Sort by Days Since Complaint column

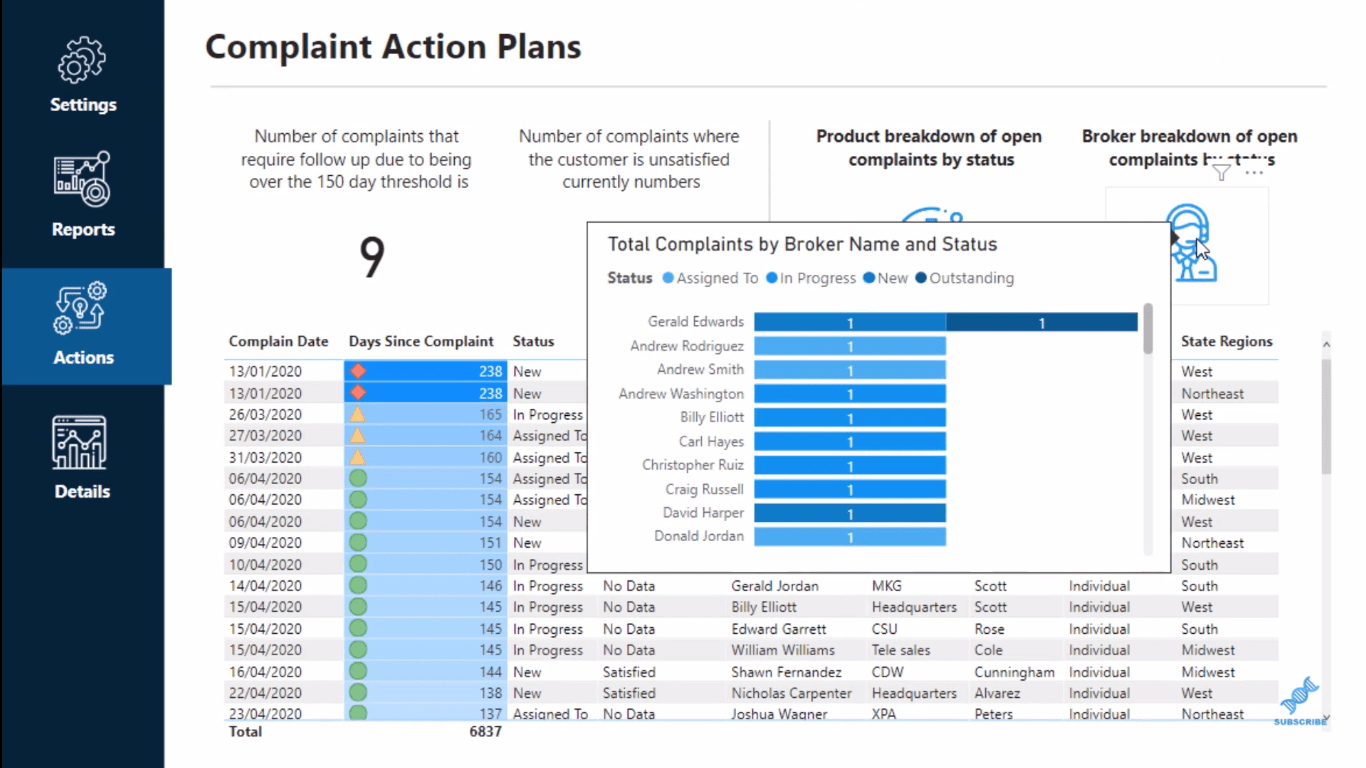click(x=421, y=341)
